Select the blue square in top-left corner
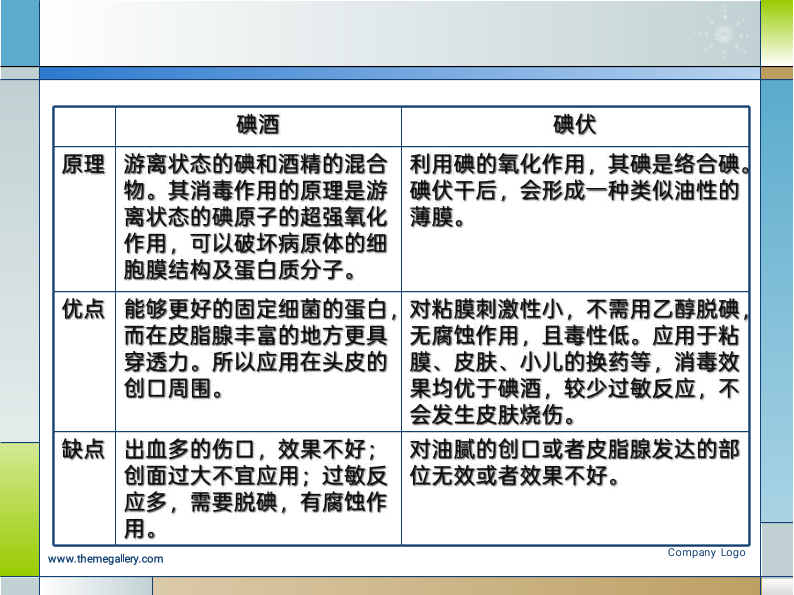Viewport: 794px width, 595px height. 19,33
